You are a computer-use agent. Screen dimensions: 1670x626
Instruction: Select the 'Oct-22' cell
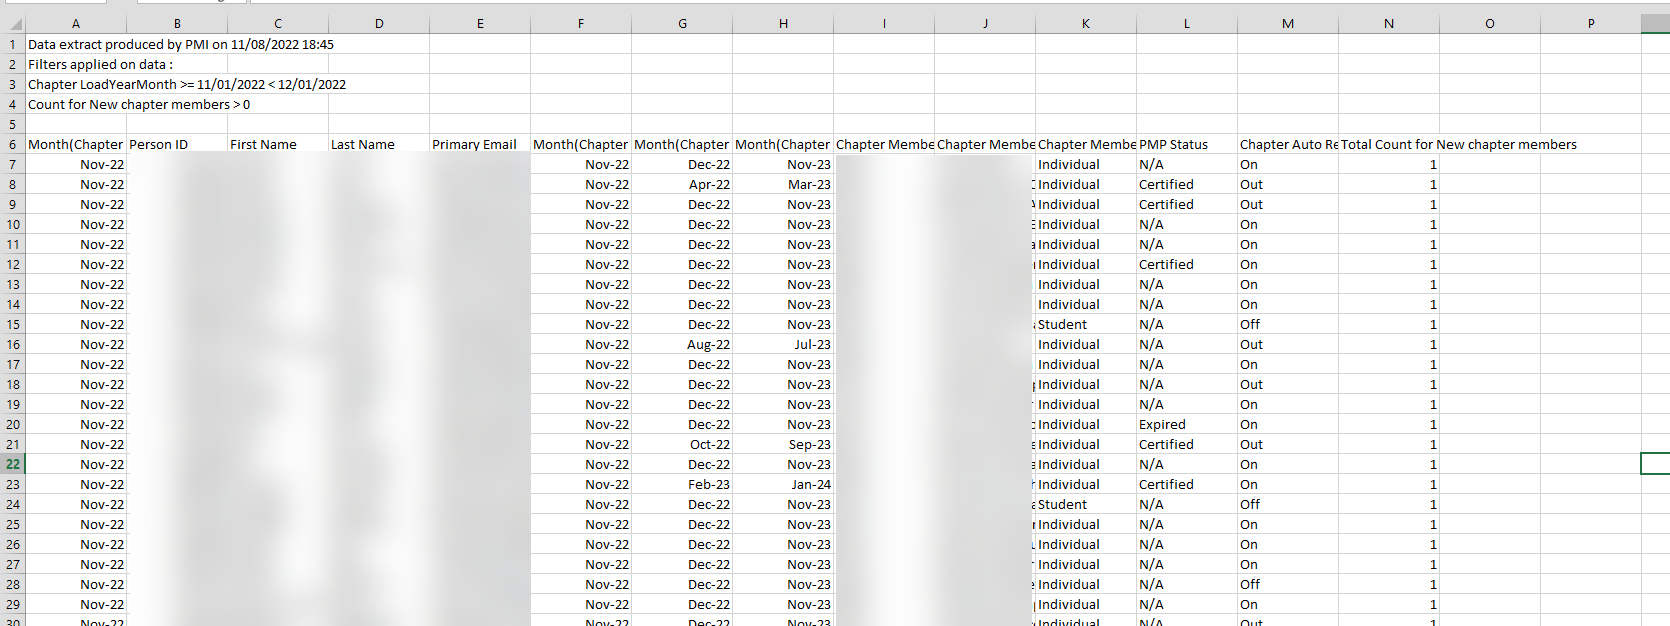(682, 444)
